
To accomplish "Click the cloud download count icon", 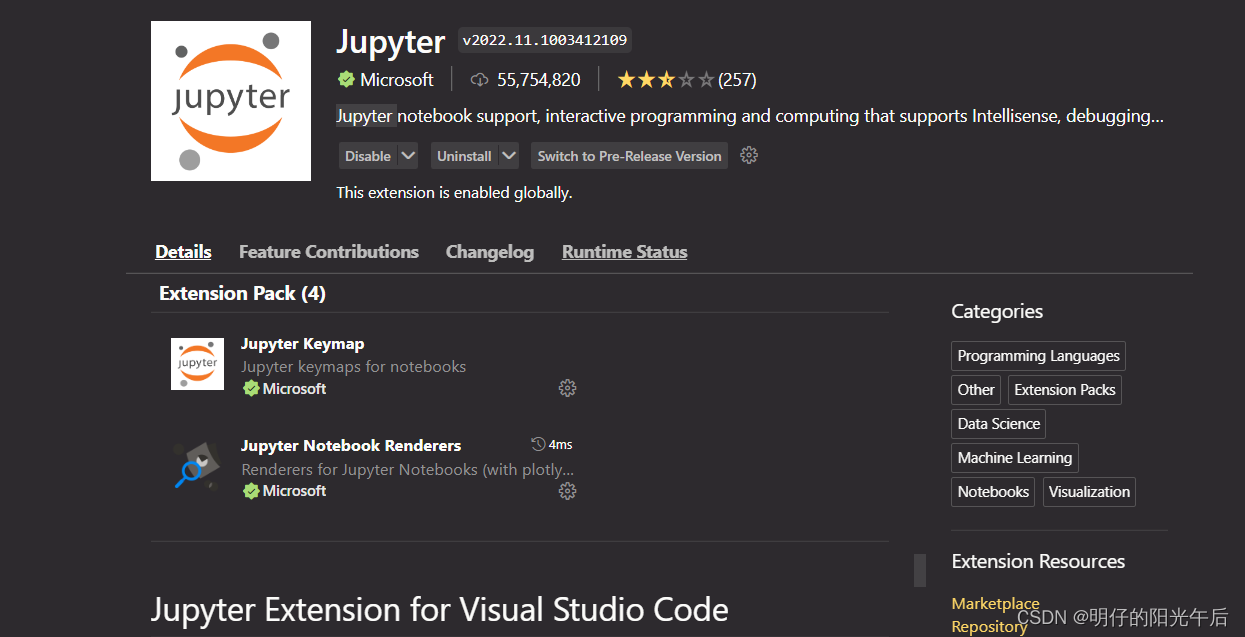I will pos(479,80).
